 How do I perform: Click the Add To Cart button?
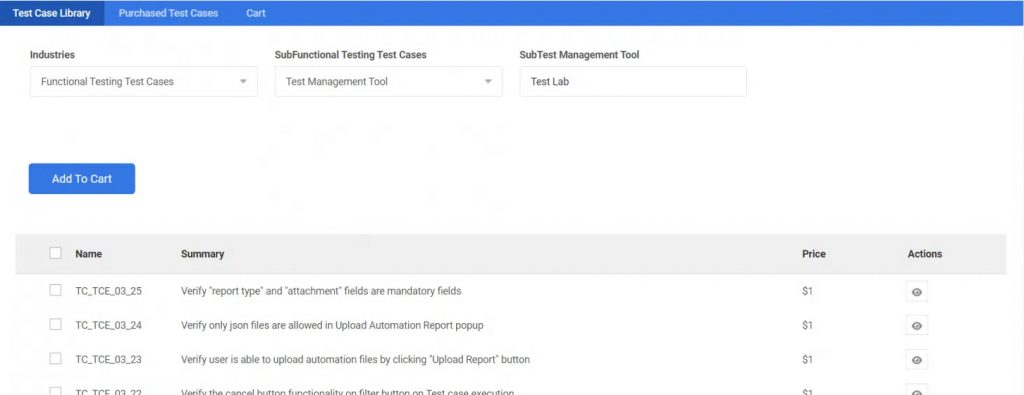click(82, 179)
